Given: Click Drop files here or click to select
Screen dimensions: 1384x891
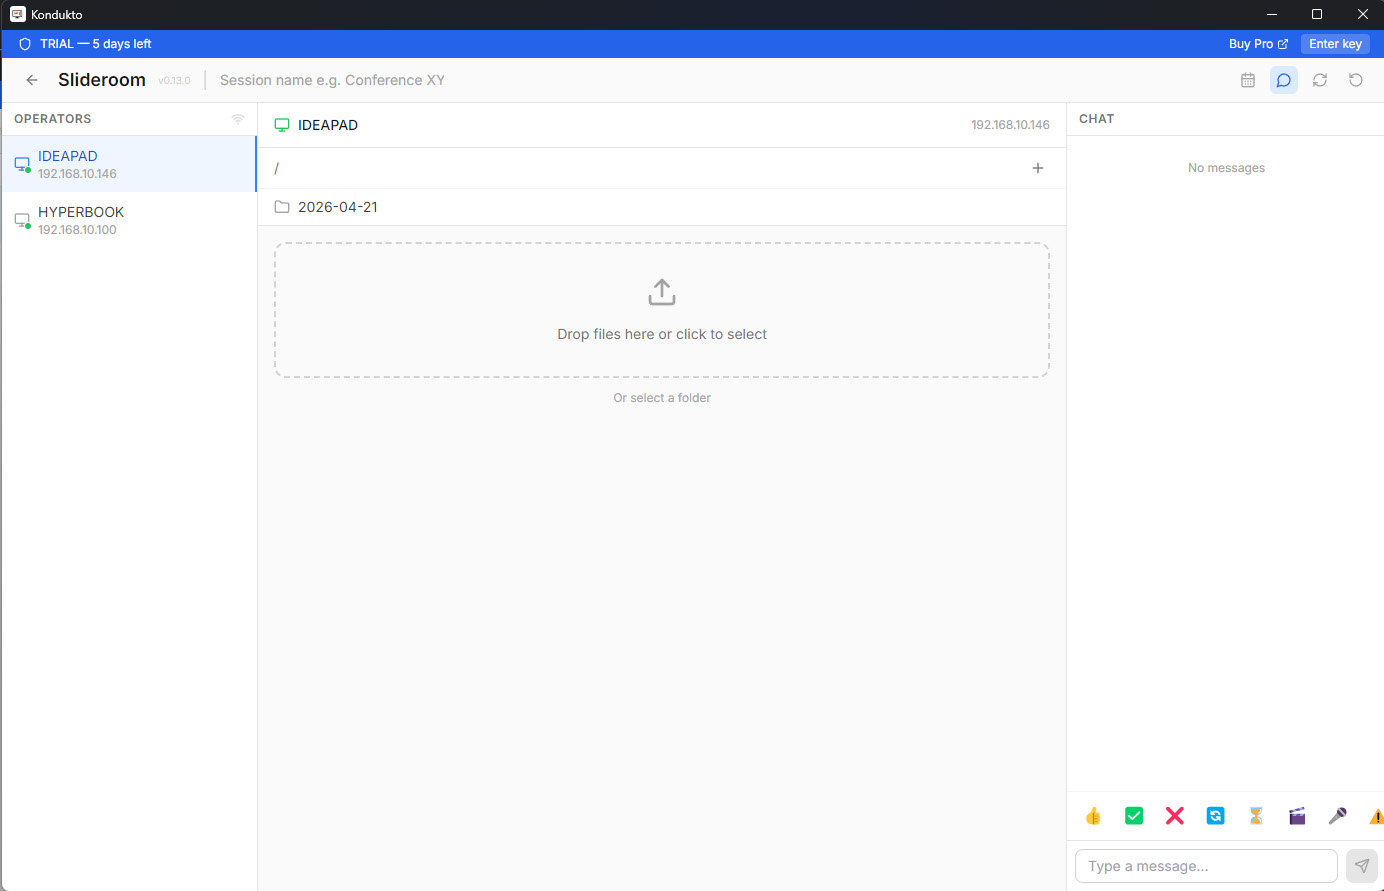Looking at the screenshot, I should [662, 334].
